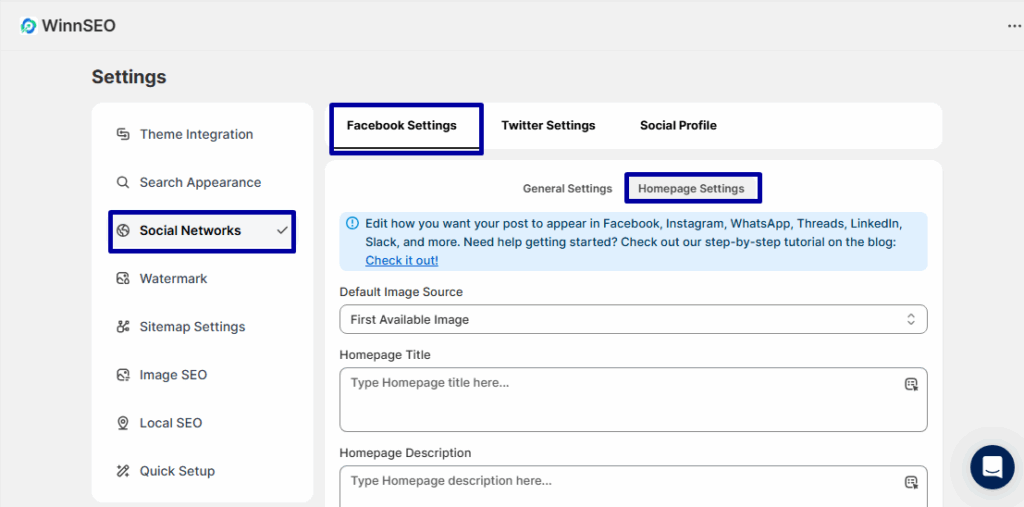Click the 'Homepage Title' label
This screenshot has width=1024, height=507.
tap(385, 355)
